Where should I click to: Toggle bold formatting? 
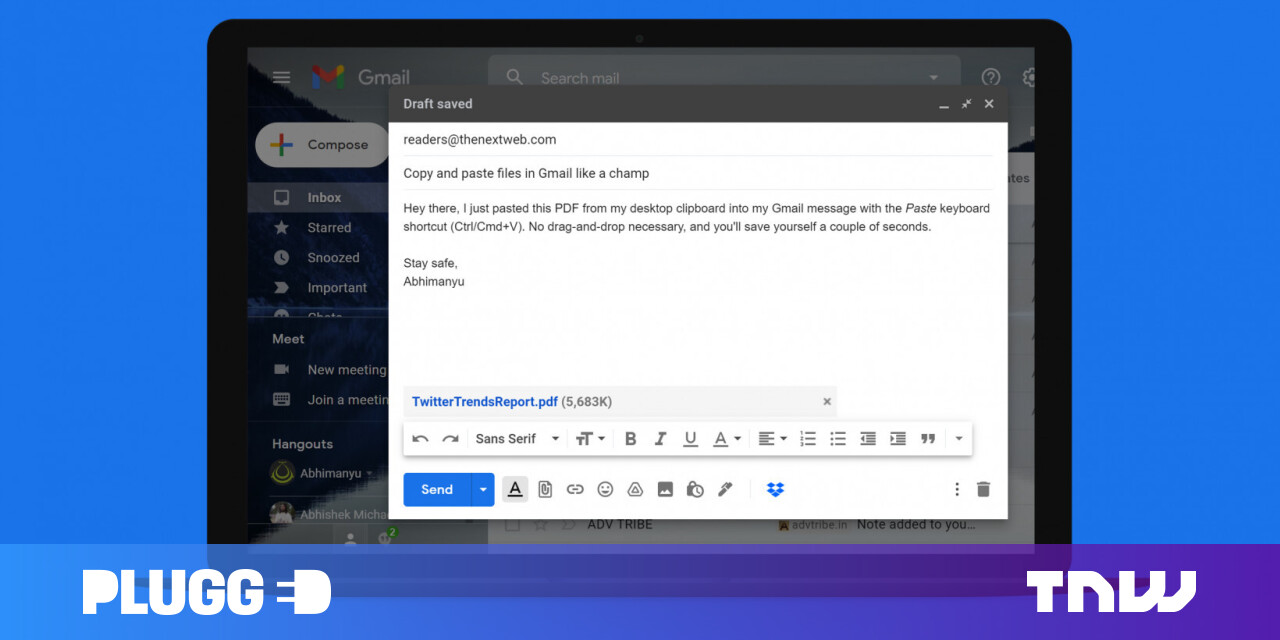tap(630, 438)
